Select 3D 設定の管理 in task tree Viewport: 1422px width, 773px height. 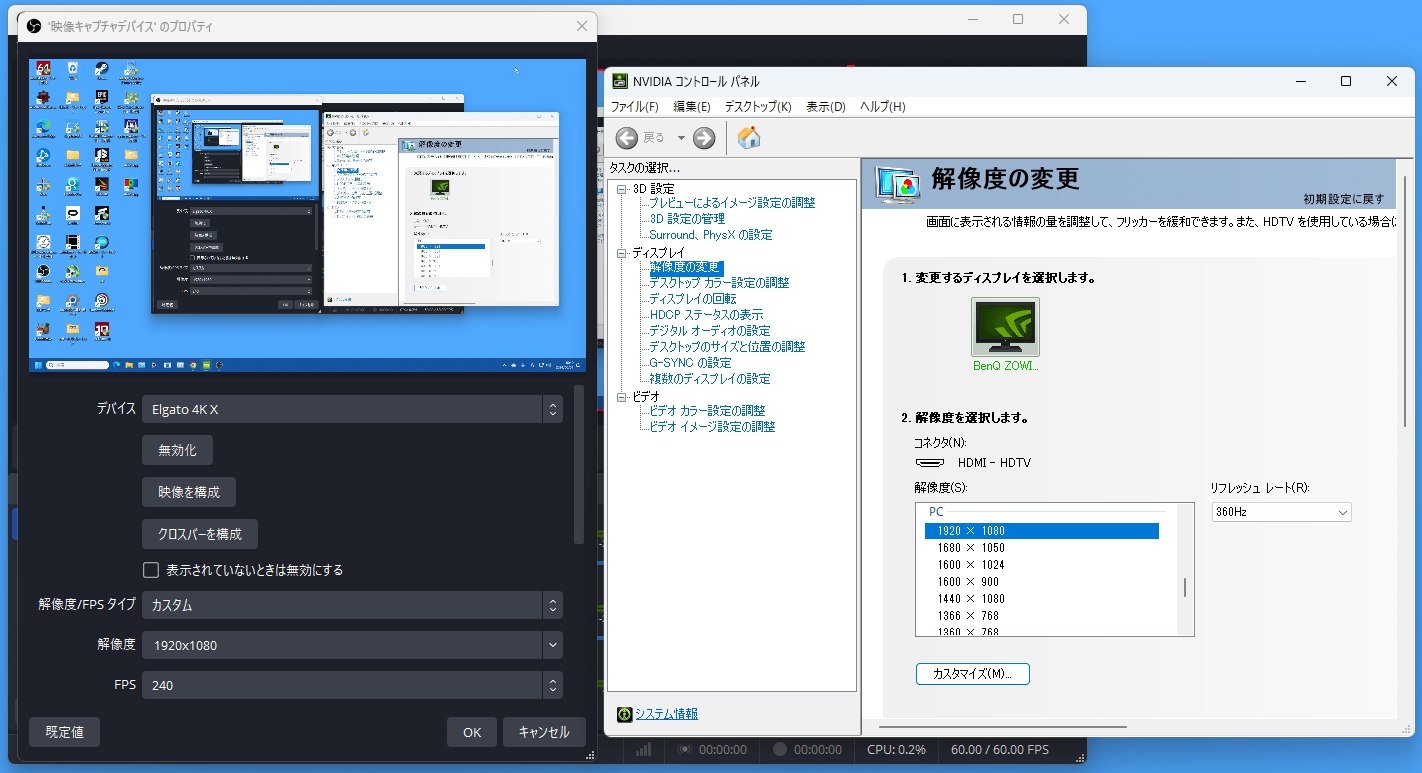(x=687, y=219)
